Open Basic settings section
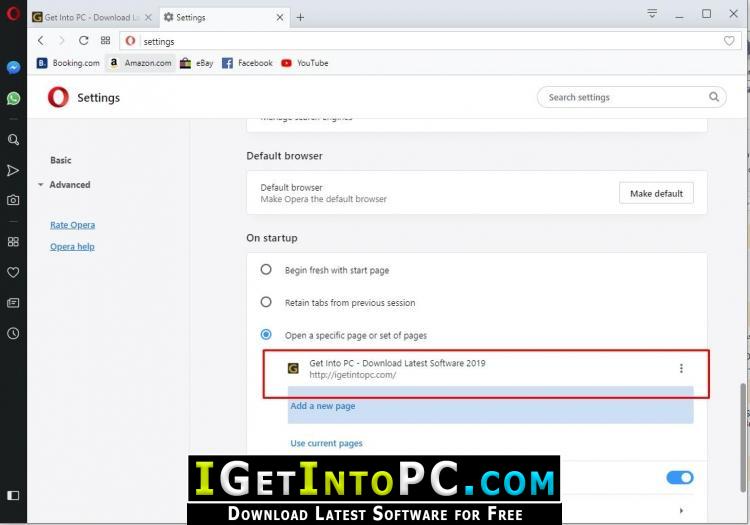Image resolution: width=750 pixels, height=525 pixels. 61,160
